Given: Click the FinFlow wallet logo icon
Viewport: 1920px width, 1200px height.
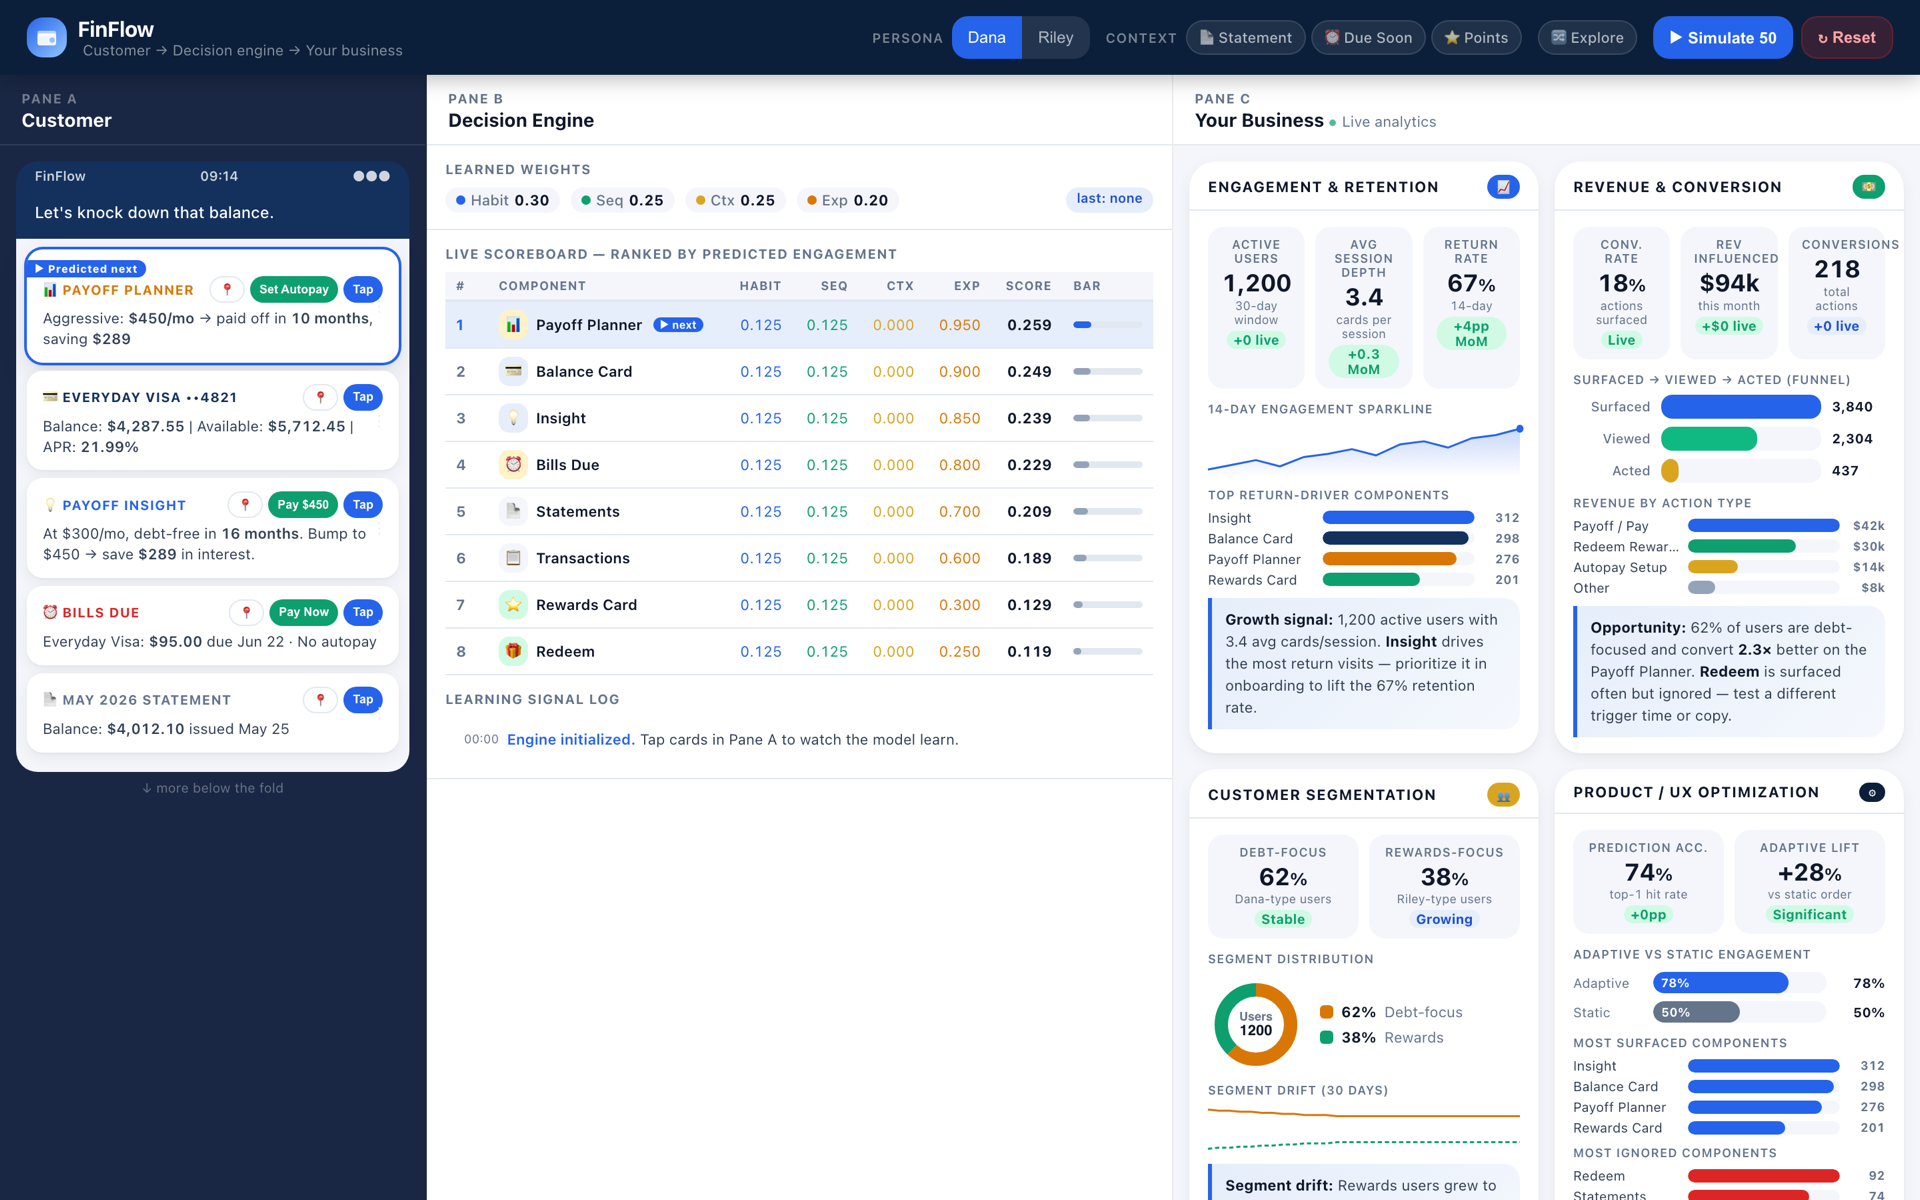Looking at the screenshot, I should pyautogui.click(x=46, y=38).
